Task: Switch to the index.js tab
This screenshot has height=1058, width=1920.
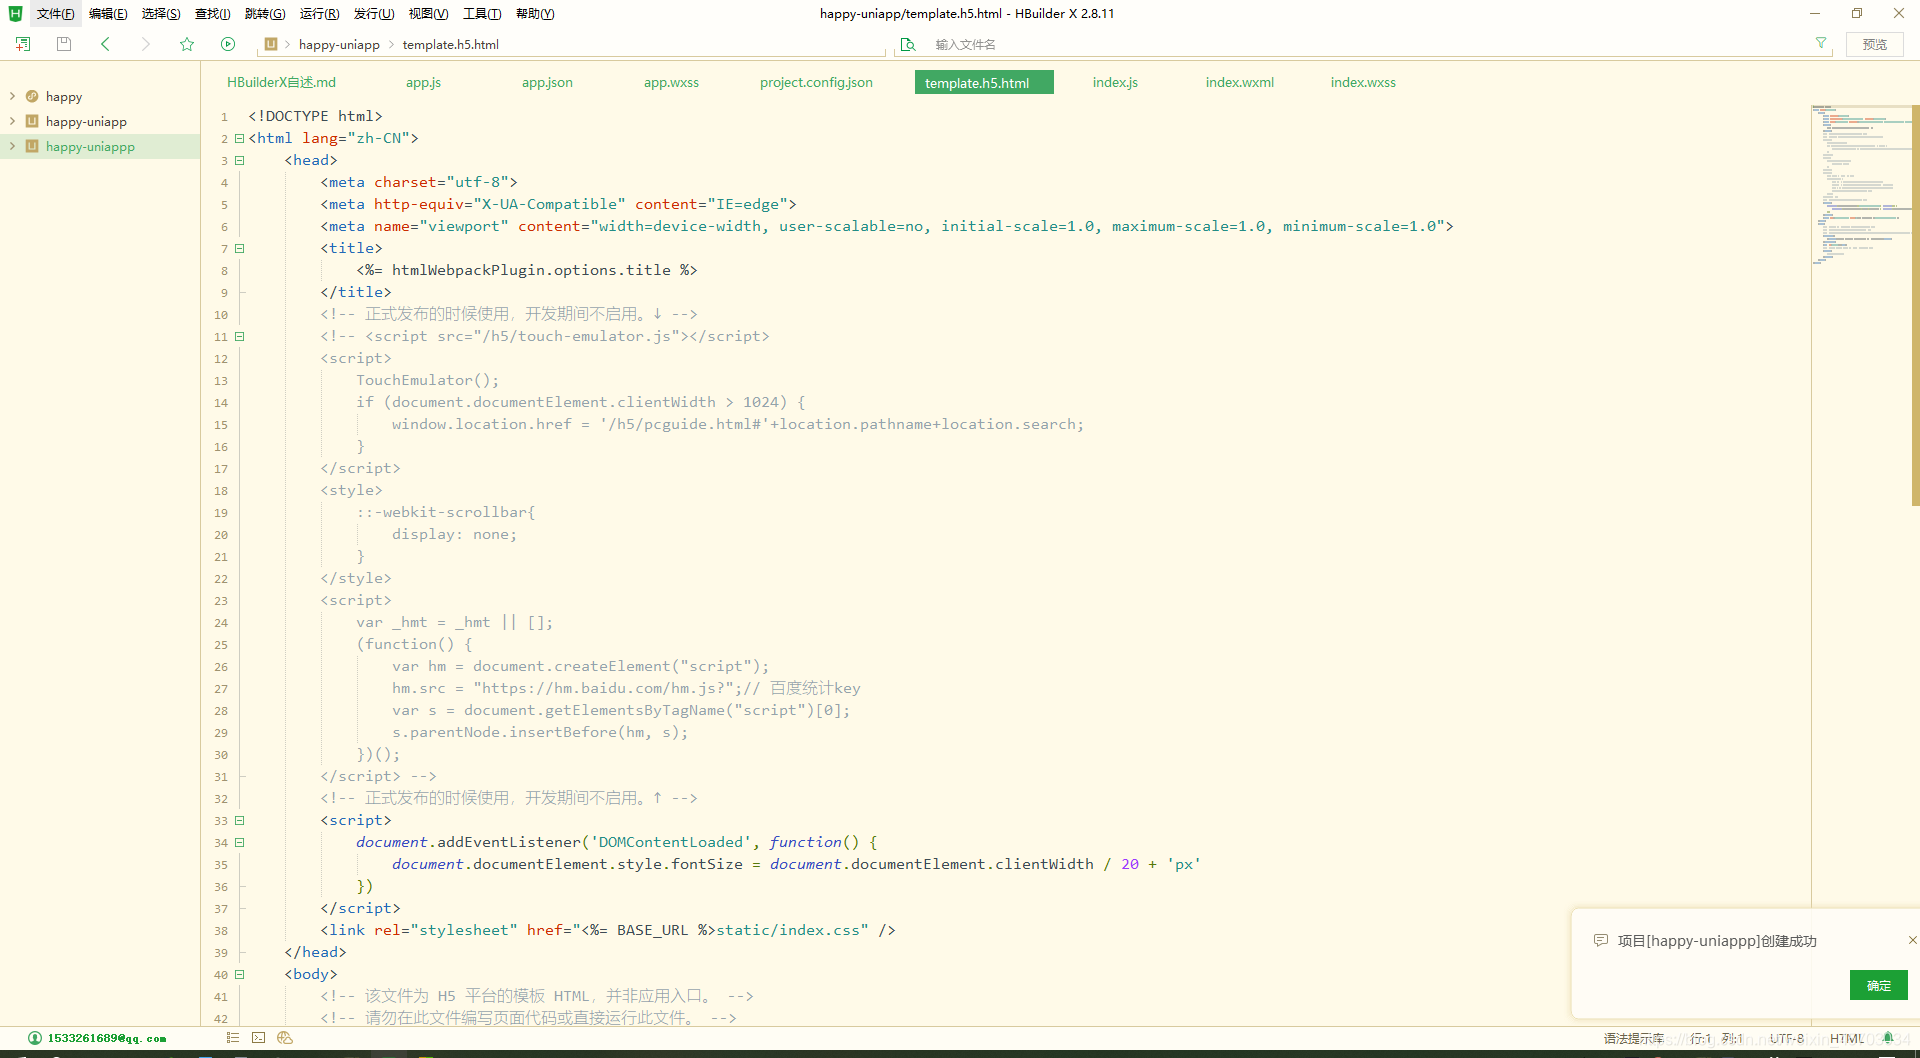Action: (1115, 82)
